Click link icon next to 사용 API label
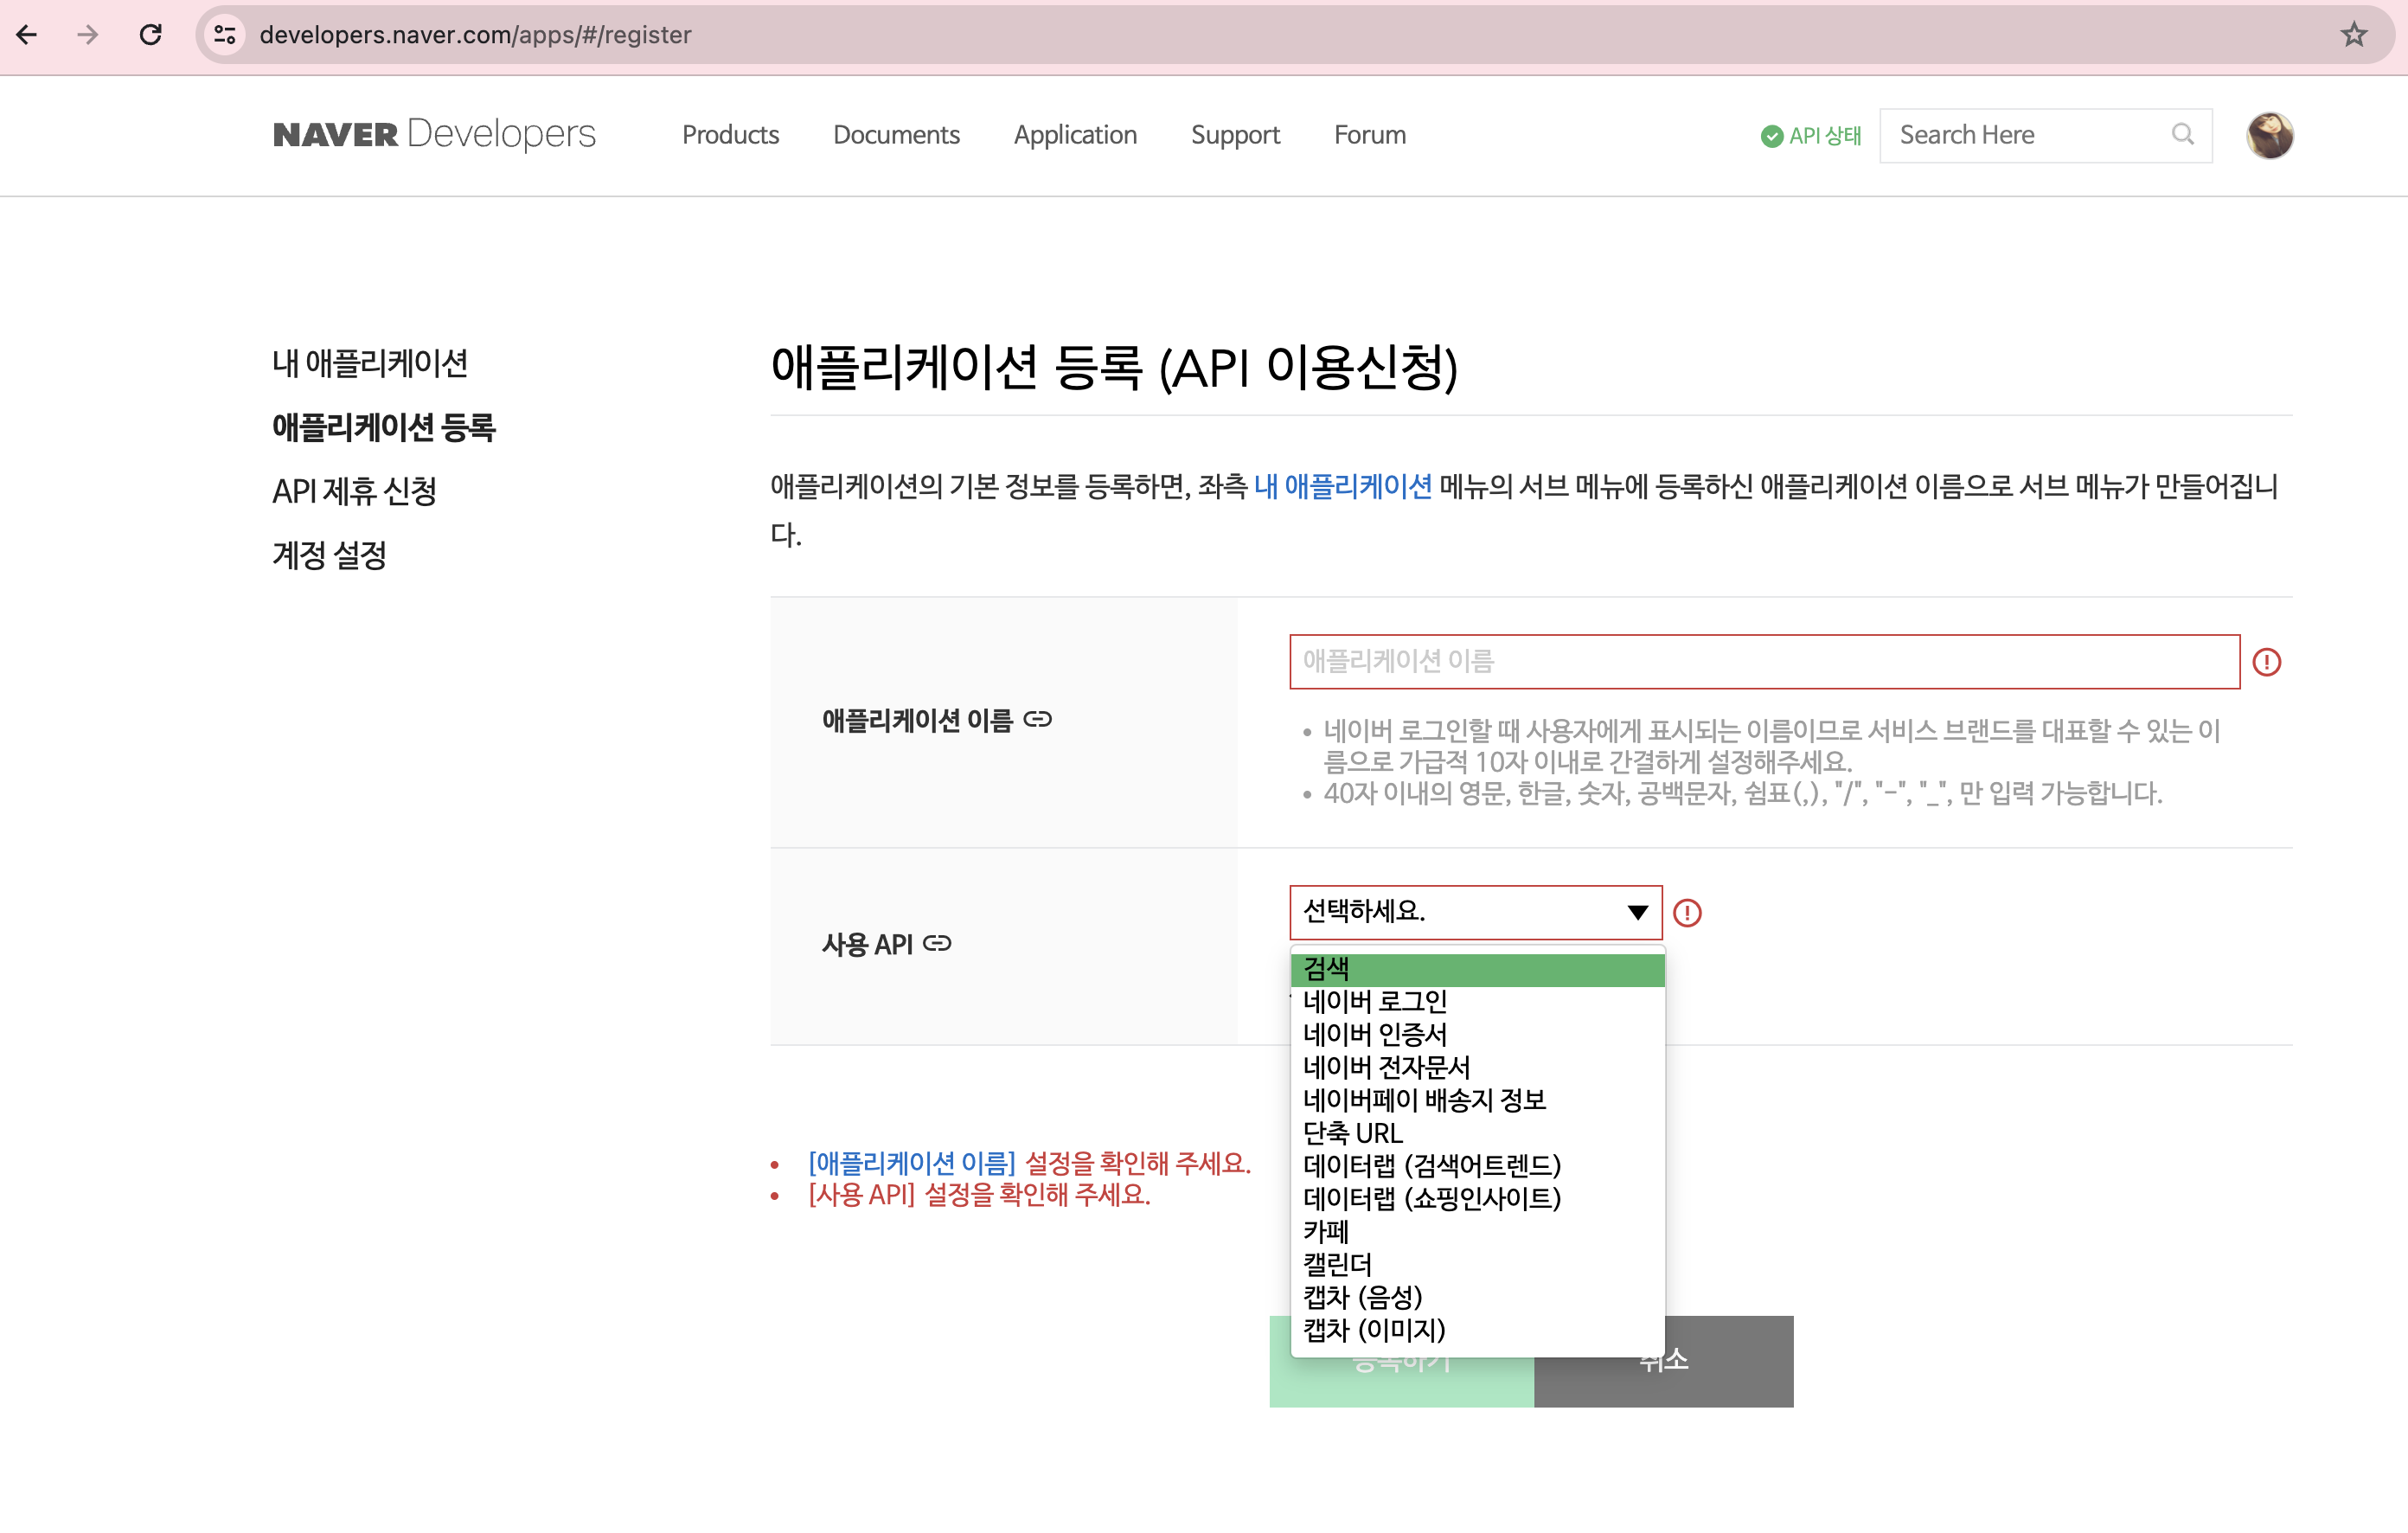Viewport: 2408px width, 1533px height. (937, 943)
